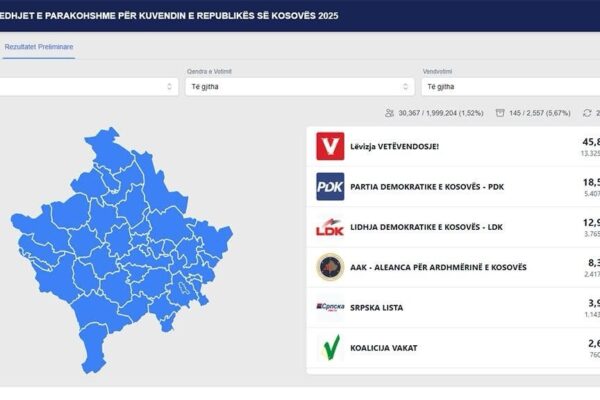Click the Srpska Lista logo
Screen dimensions: 600x400
tap(330, 307)
